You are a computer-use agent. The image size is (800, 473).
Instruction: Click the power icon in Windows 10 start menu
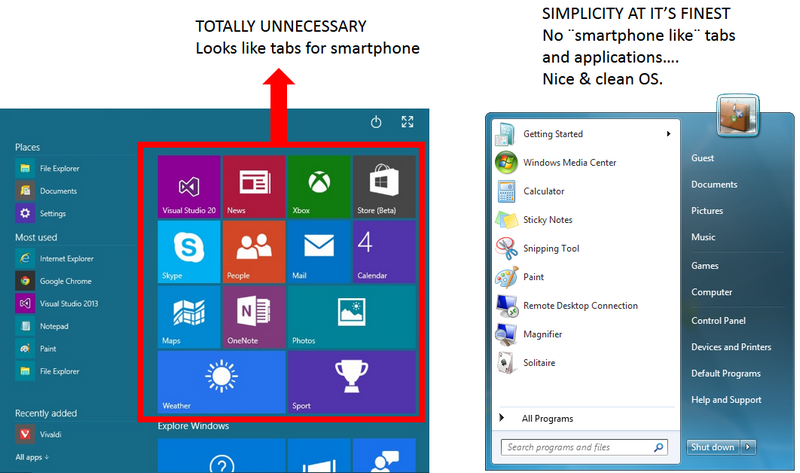click(x=376, y=122)
